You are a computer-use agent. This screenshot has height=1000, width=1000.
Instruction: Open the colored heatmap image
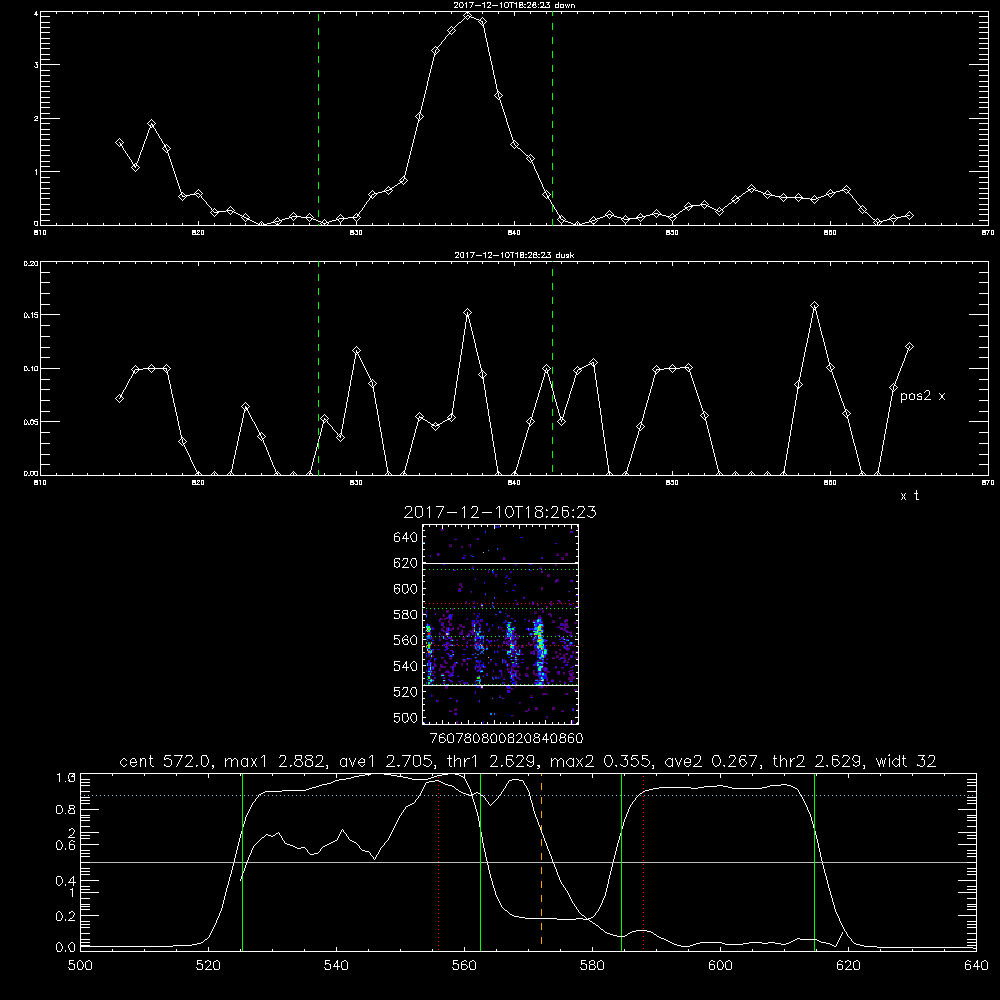click(x=500, y=624)
